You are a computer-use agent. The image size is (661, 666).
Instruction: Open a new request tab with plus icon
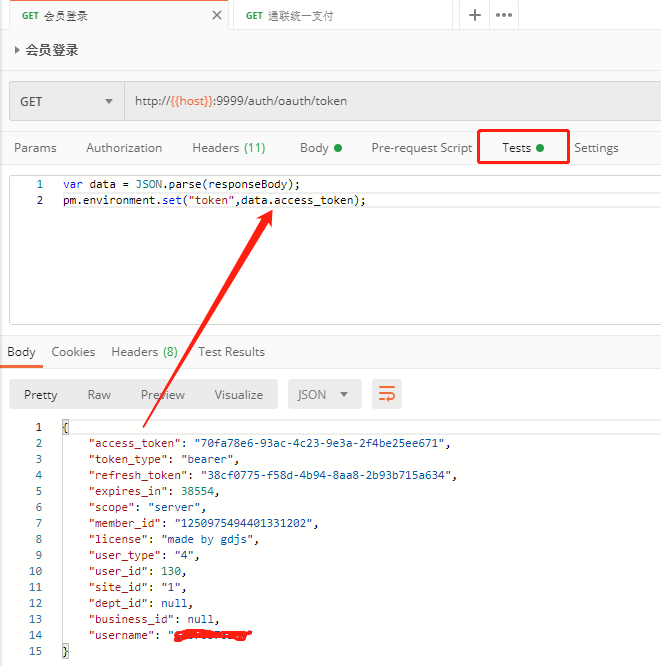tap(475, 15)
